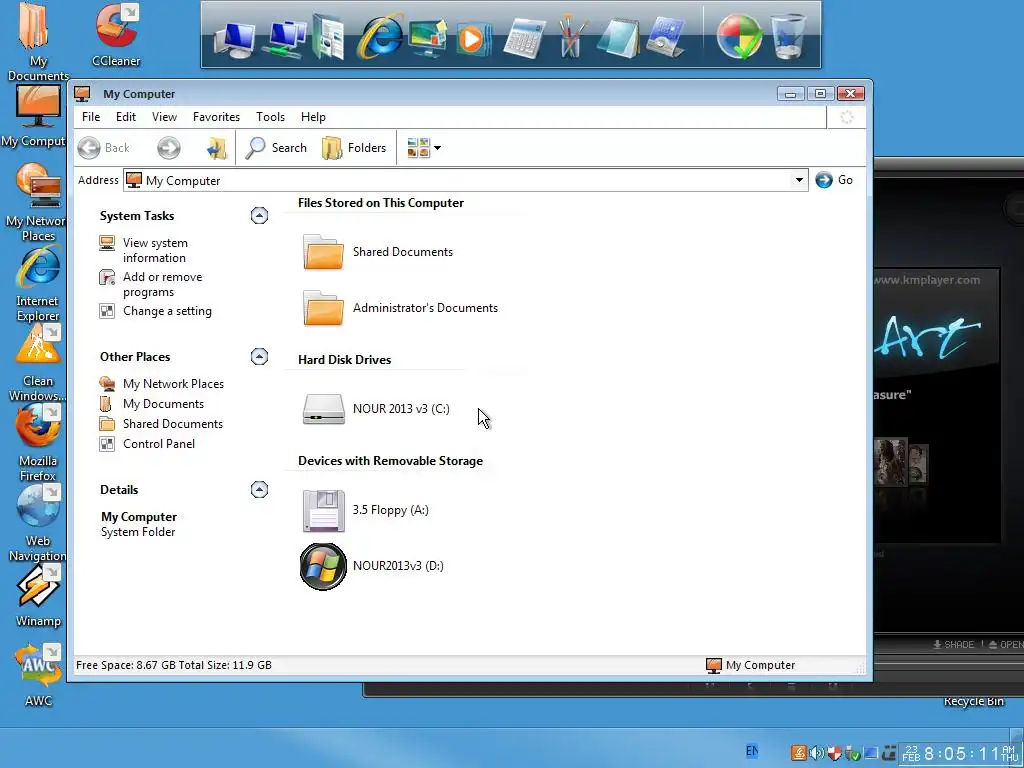Open the View menu
Image resolution: width=1024 pixels, height=768 pixels.
click(165, 117)
